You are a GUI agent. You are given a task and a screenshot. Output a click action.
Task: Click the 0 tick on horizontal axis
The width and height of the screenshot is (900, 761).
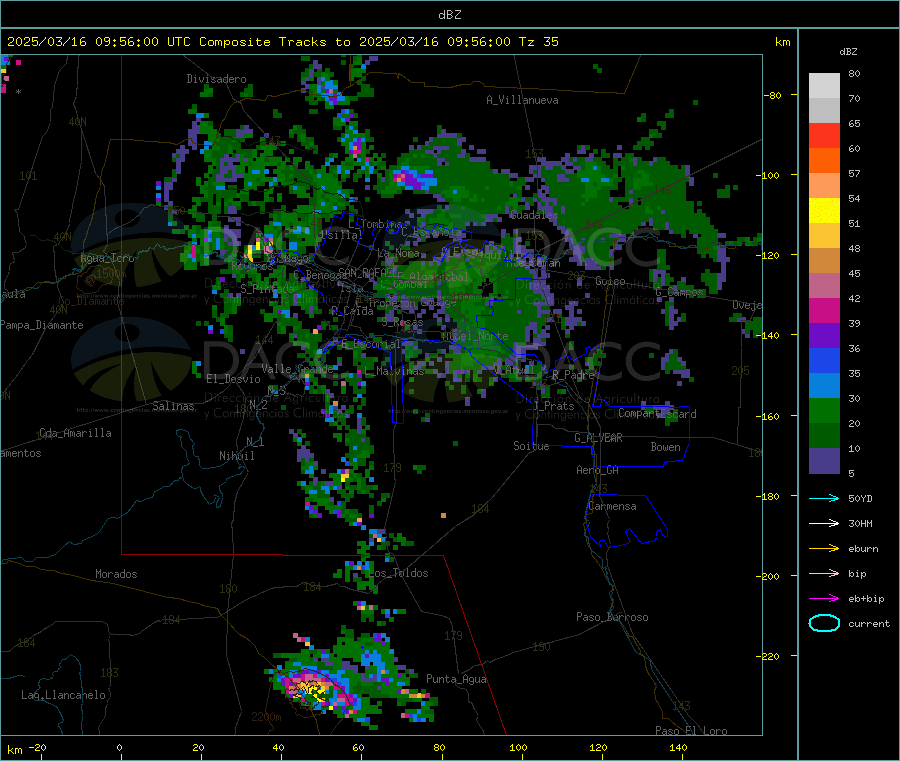pos(119,747)
